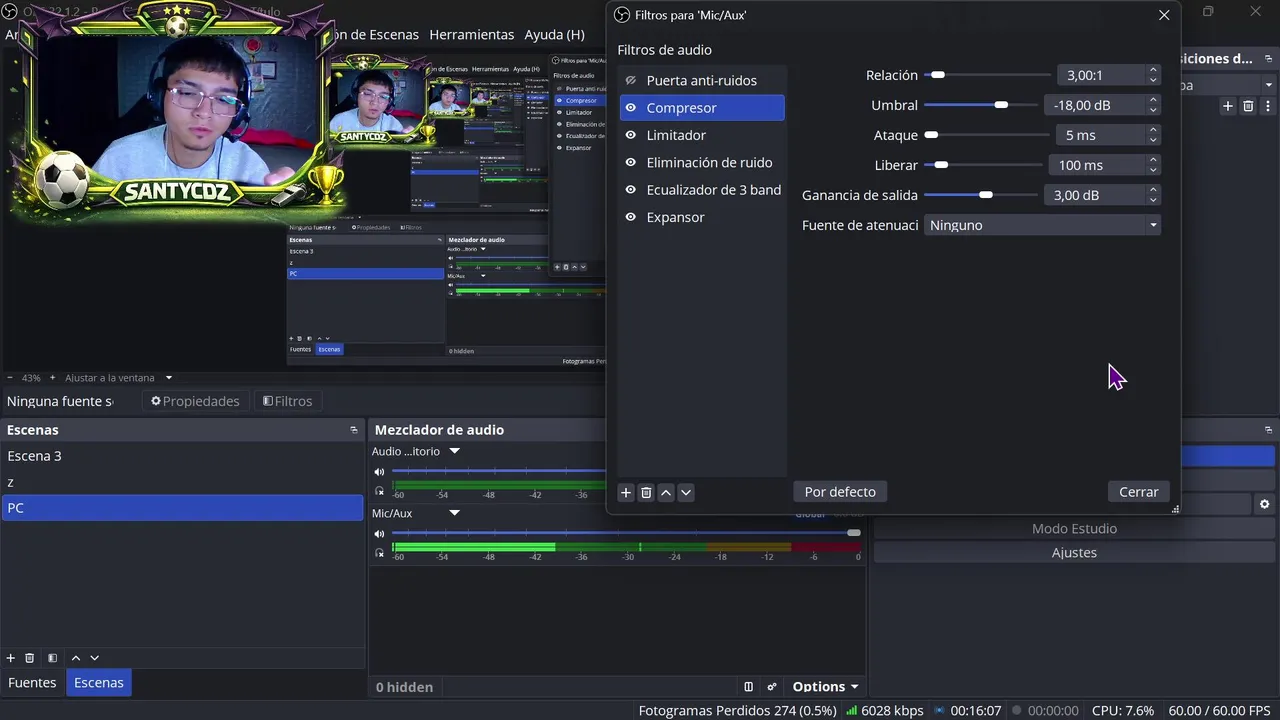The width and height of the screenshot is (1280, 720).
Task: Open the Ayuda (H) menu
Action: (x=555, y=34)
